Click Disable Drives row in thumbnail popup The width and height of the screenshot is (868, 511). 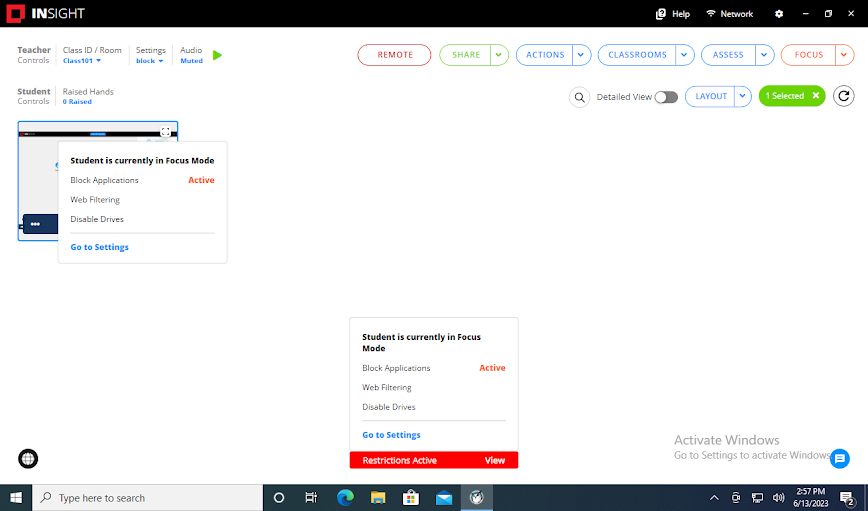pyautogui.click(x=142, y=219)
